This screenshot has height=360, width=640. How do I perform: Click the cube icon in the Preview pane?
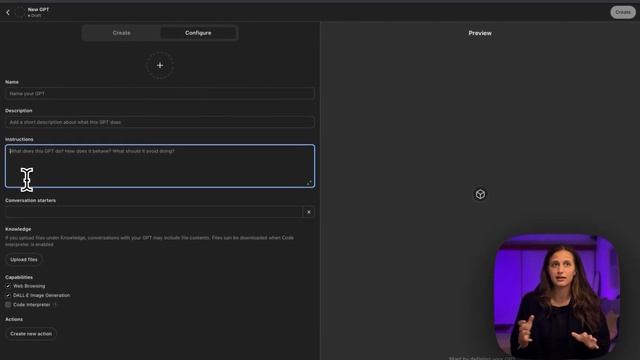(480, 194)
